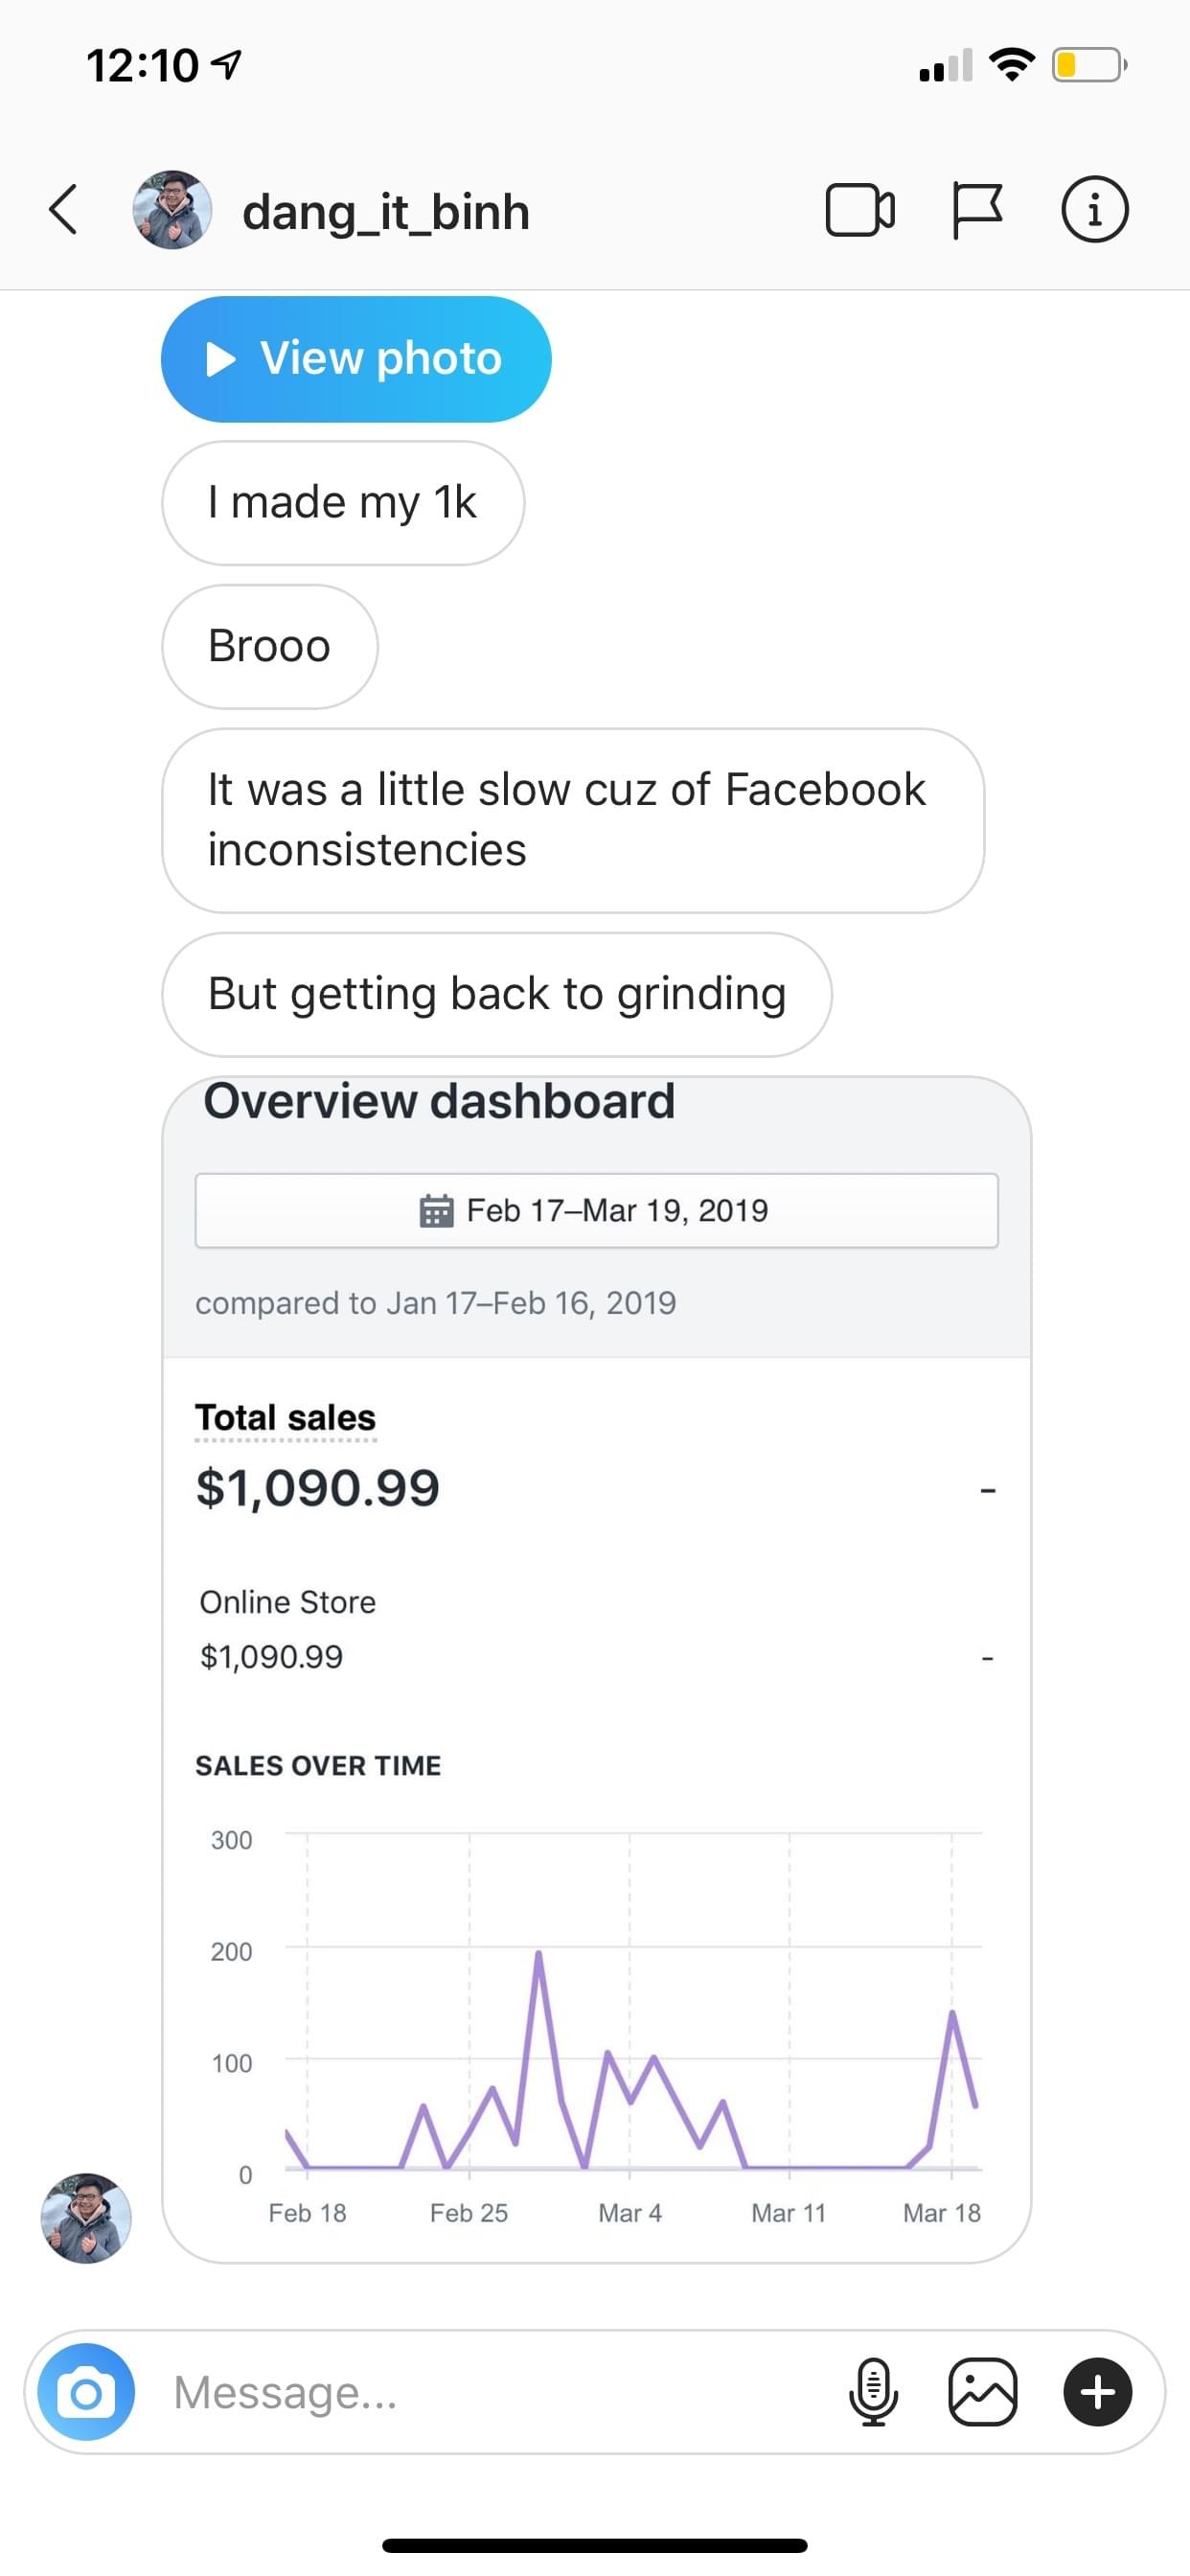Tap the "I made my 1k" message
Screen dimensions: 1190x2576
pos(342,503)
